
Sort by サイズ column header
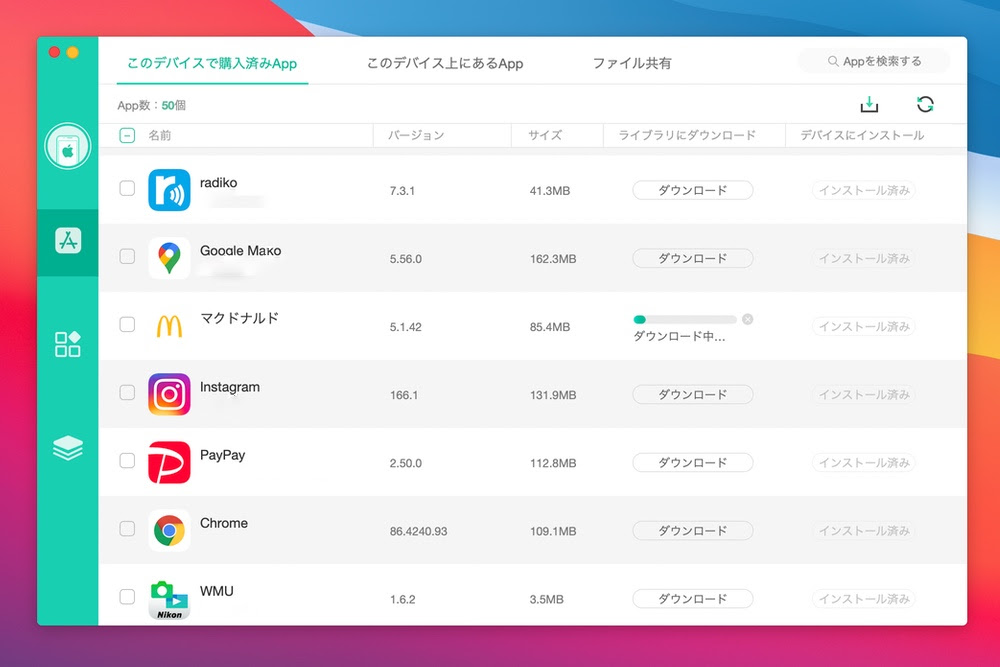click(545, 135)
